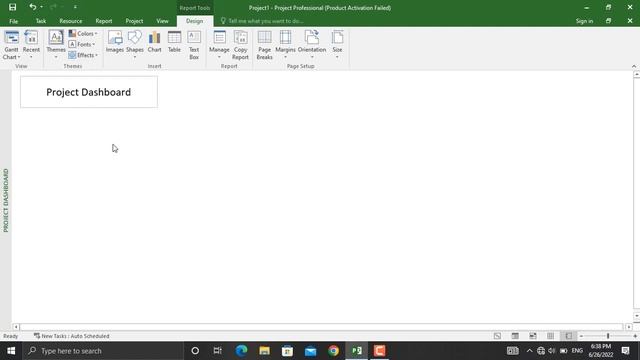Select the Design tab under Report Tools
Screen dimensions: 640x360
pos(194,21)
